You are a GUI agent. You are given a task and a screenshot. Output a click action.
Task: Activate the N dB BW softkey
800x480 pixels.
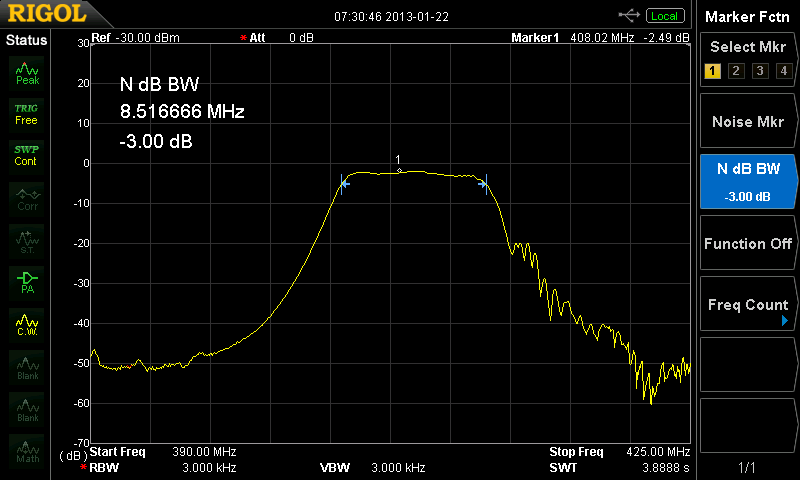[x=748, y=182]
